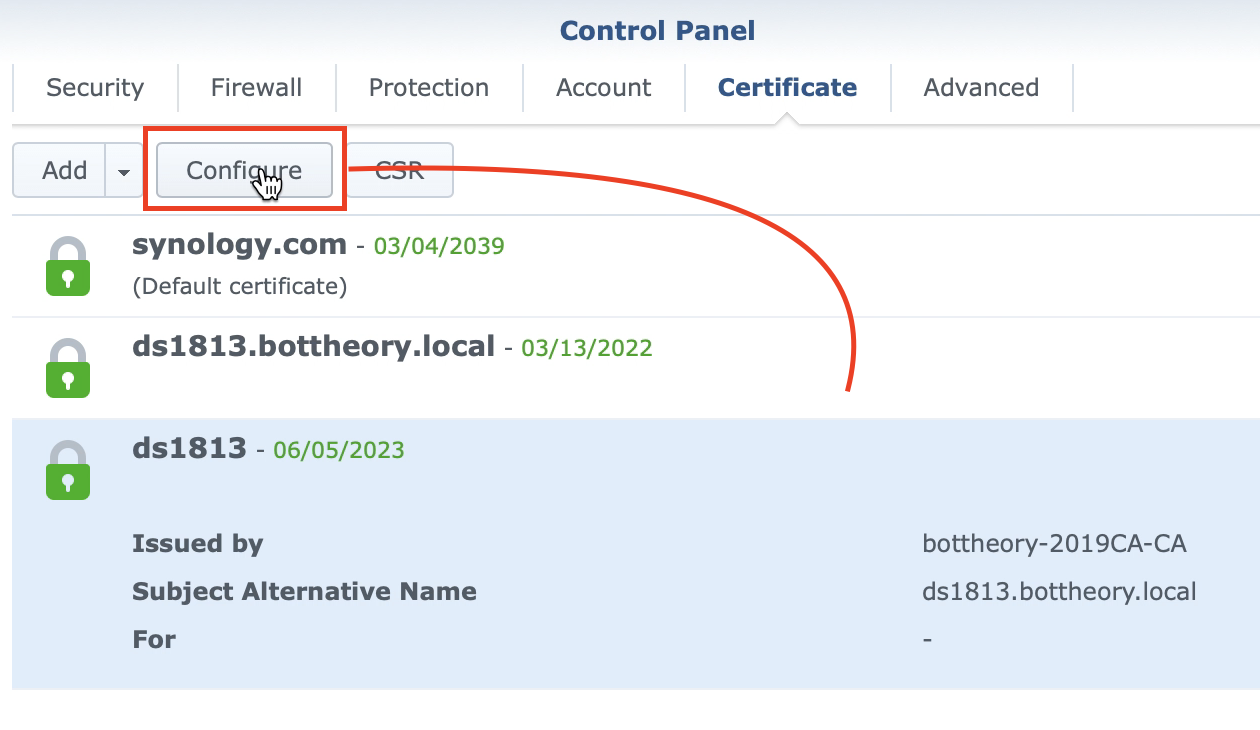Click the Control Panel title
Screen dimensions: 1260x730
click(657, 31)
